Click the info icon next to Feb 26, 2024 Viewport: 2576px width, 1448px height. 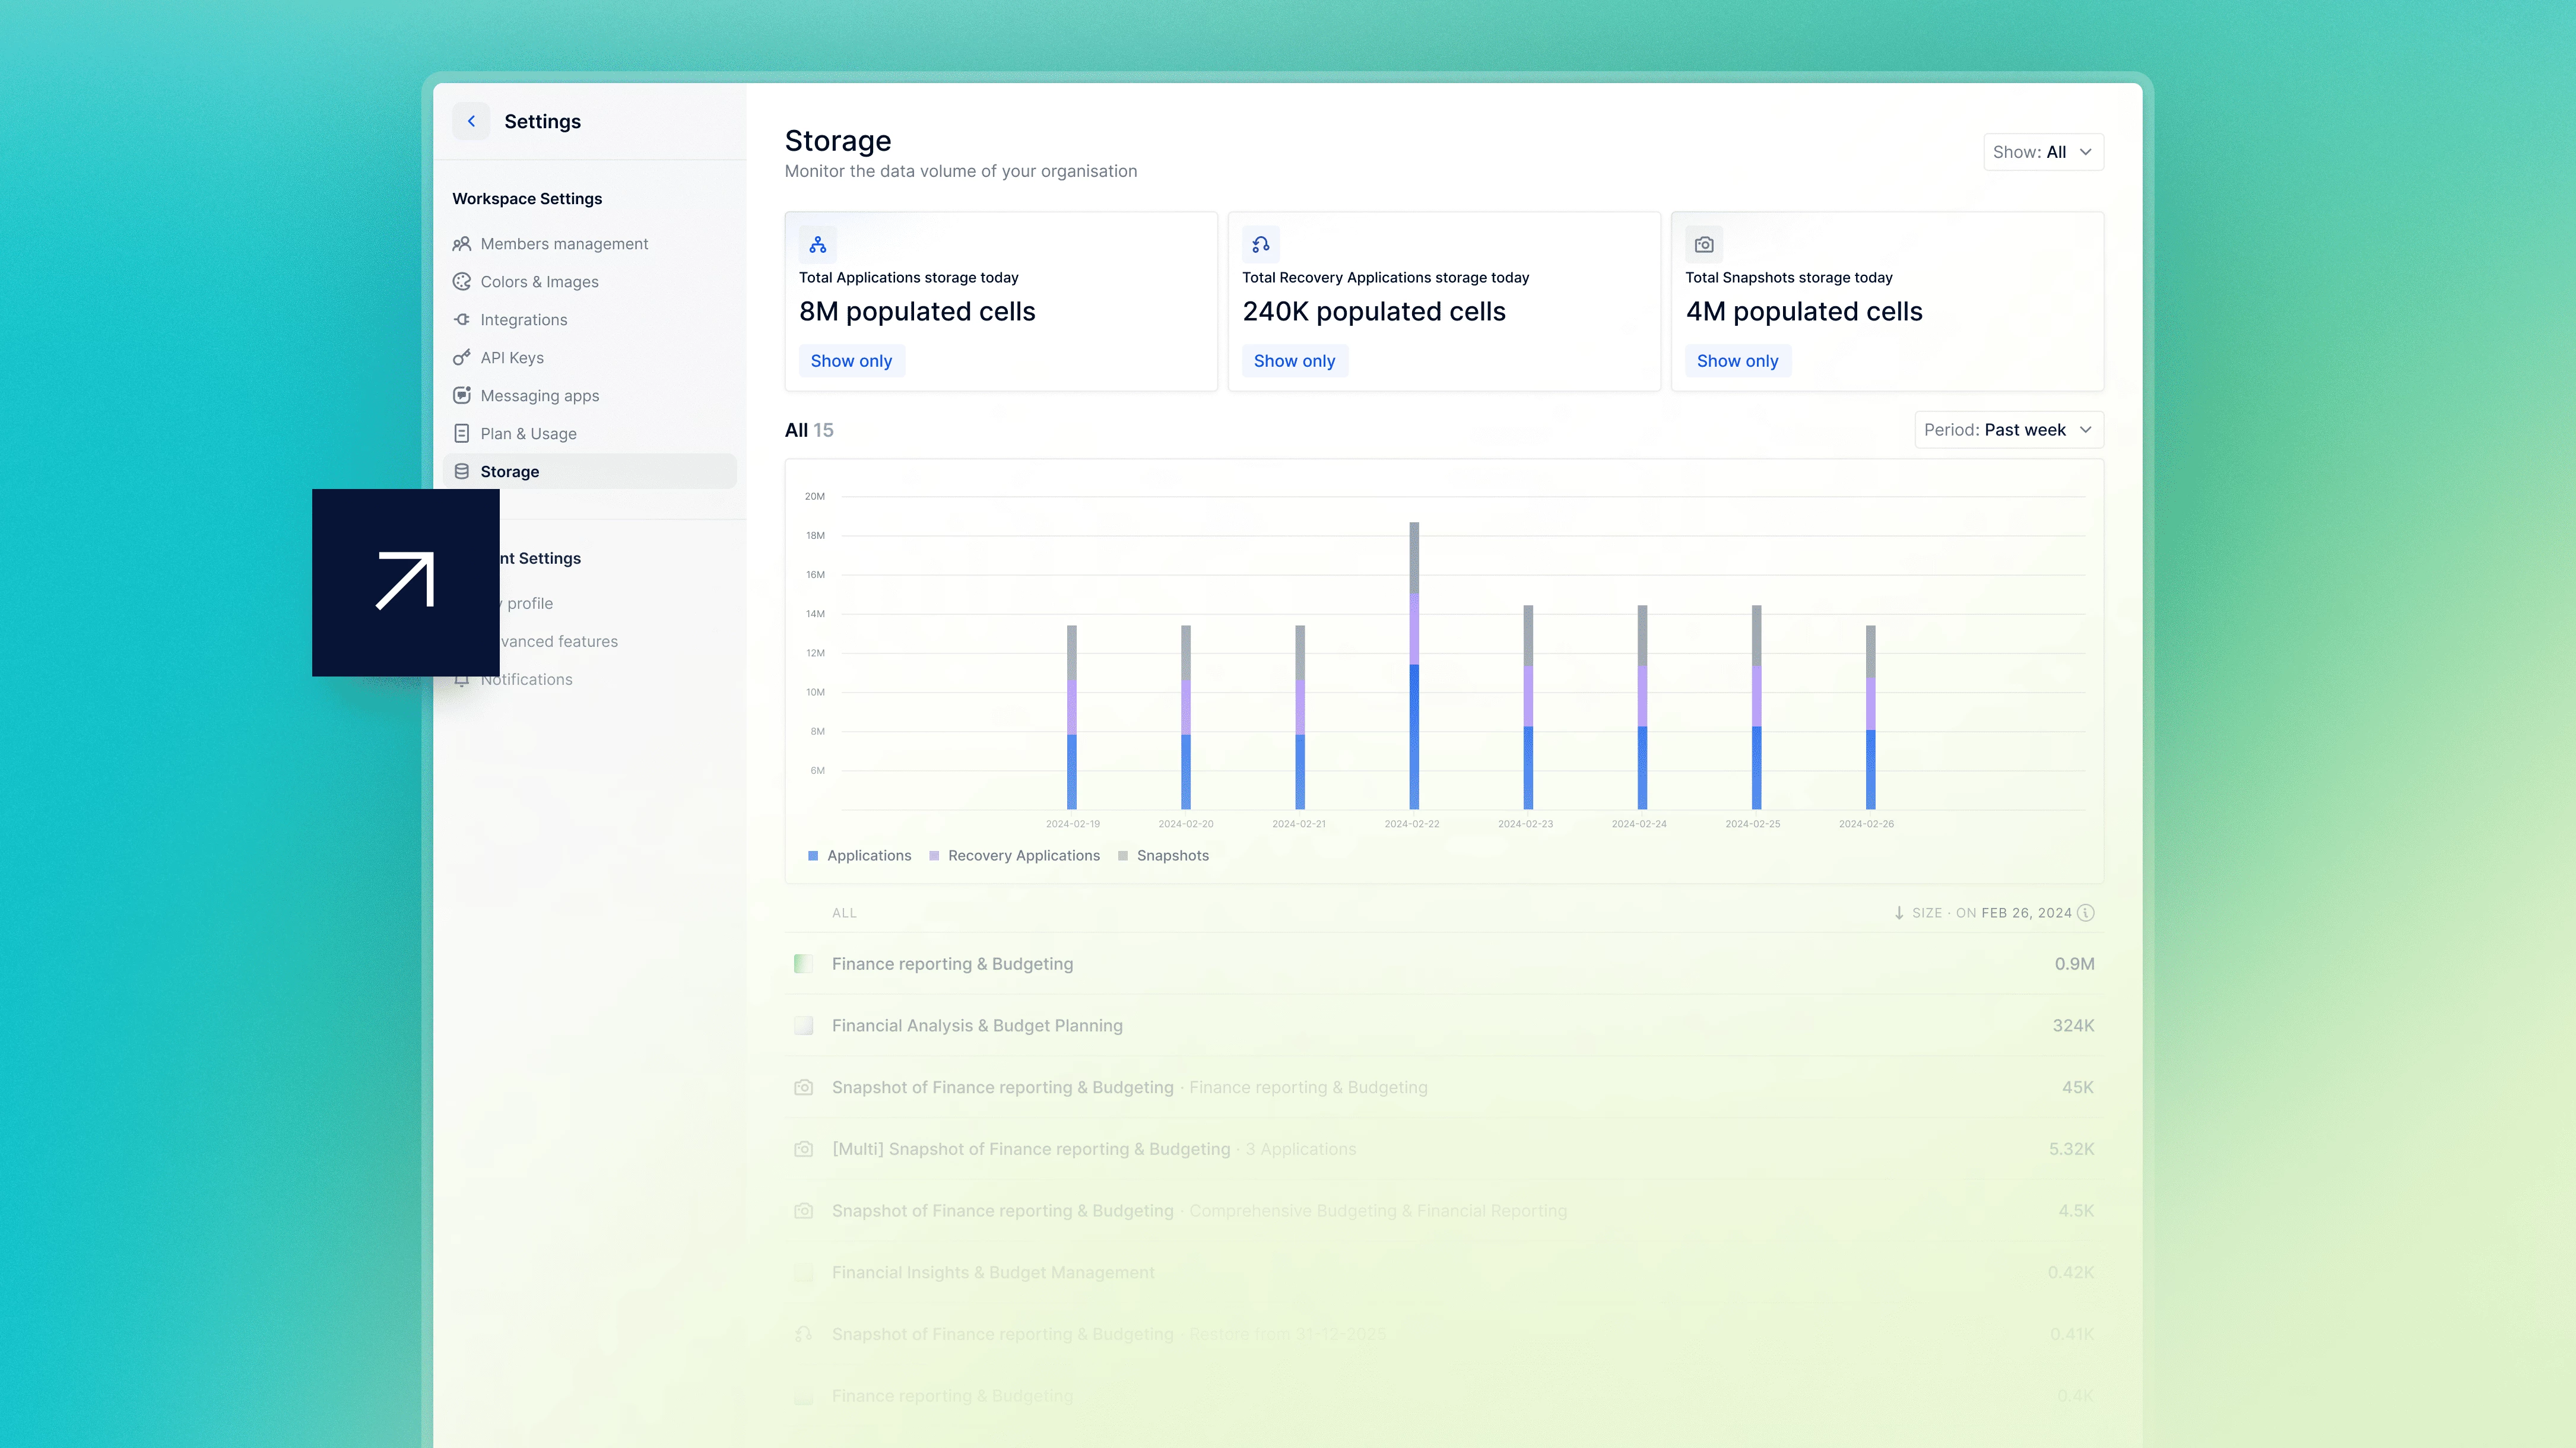point(2085,913)
